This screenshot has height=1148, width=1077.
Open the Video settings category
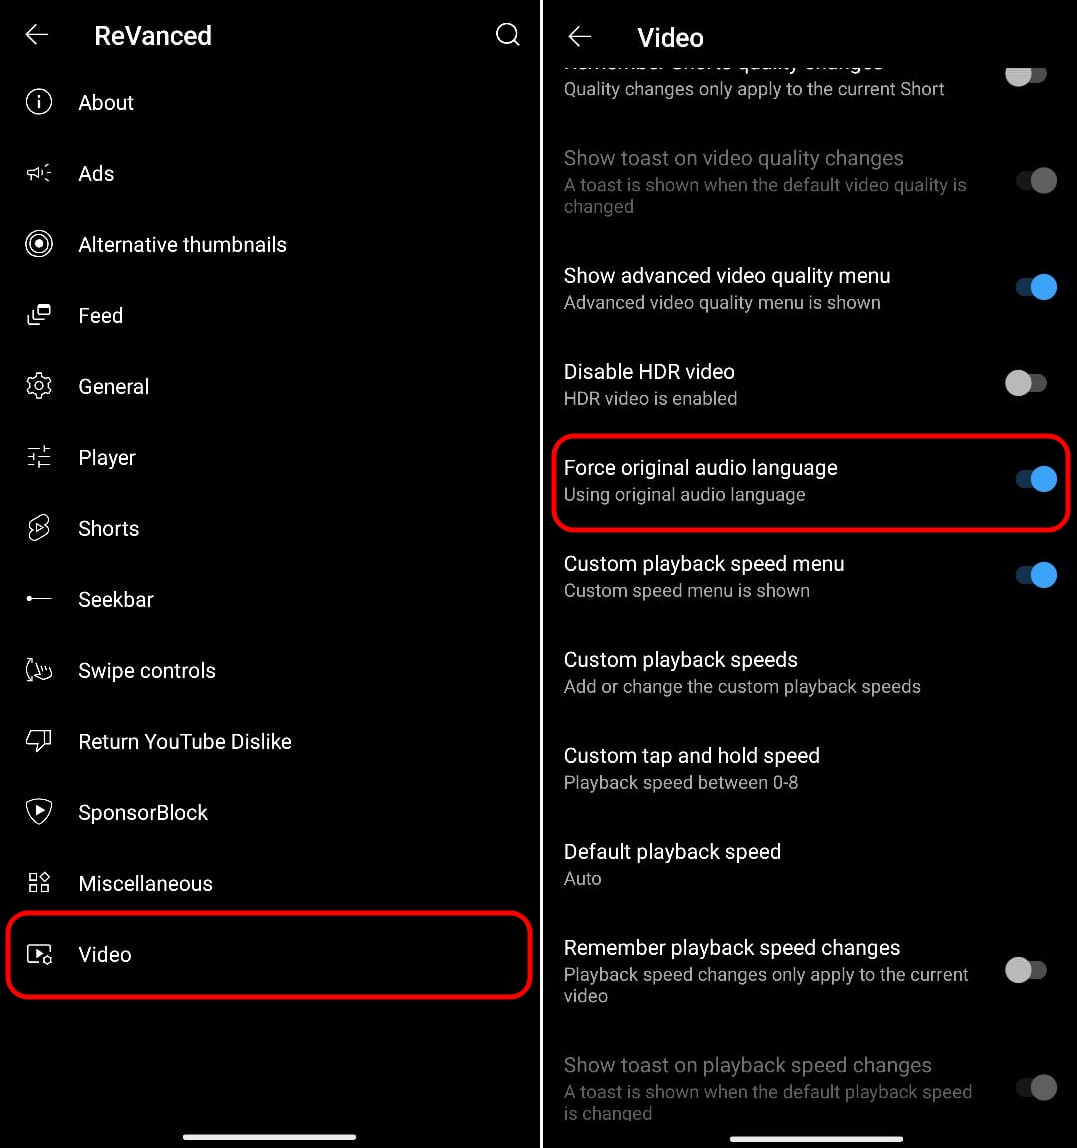269,955
